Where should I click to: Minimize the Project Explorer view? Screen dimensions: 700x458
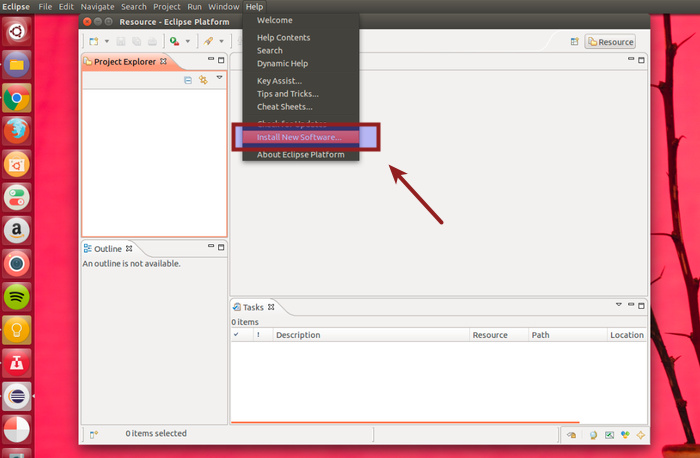tap(211, 59)
